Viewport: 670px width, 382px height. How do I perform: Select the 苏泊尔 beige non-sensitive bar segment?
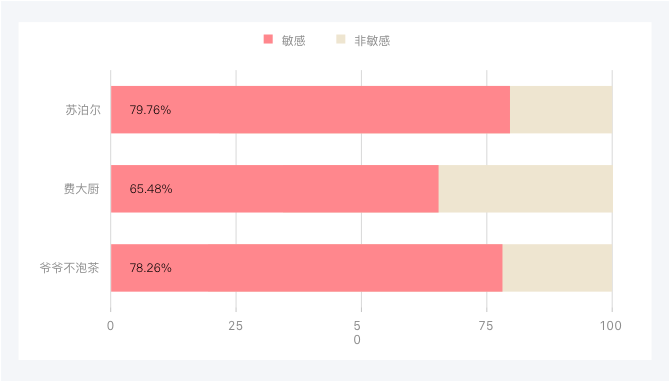coord(561,110)
